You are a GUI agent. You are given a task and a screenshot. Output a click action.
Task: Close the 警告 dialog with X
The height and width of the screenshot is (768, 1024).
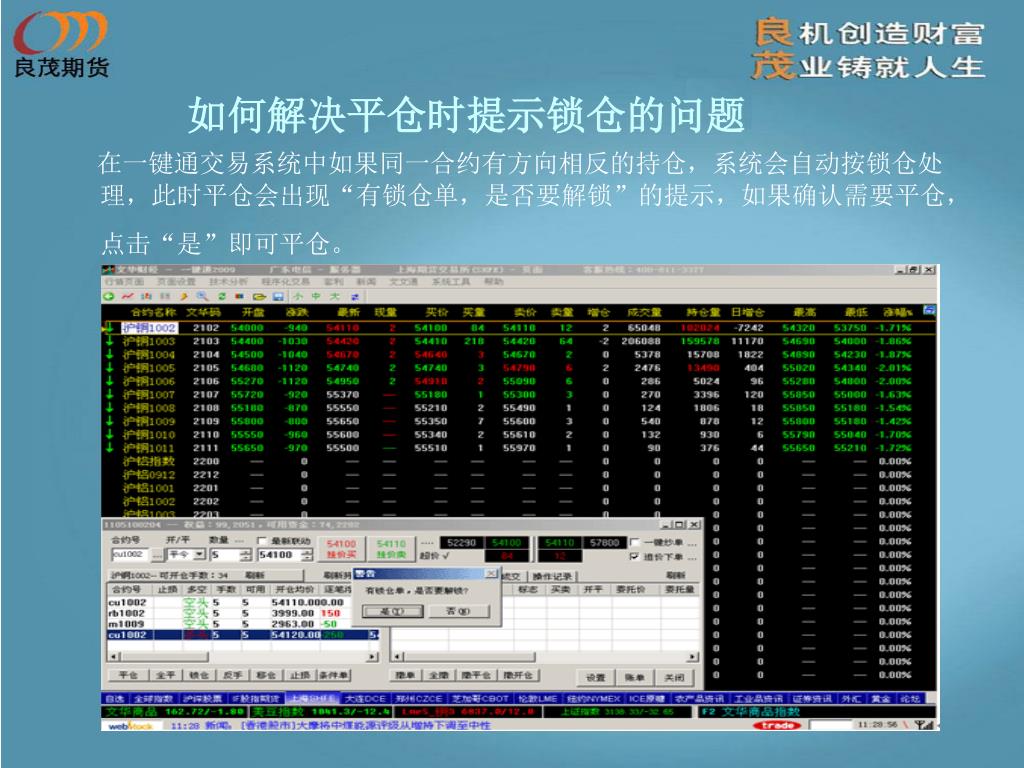[491, 573]
